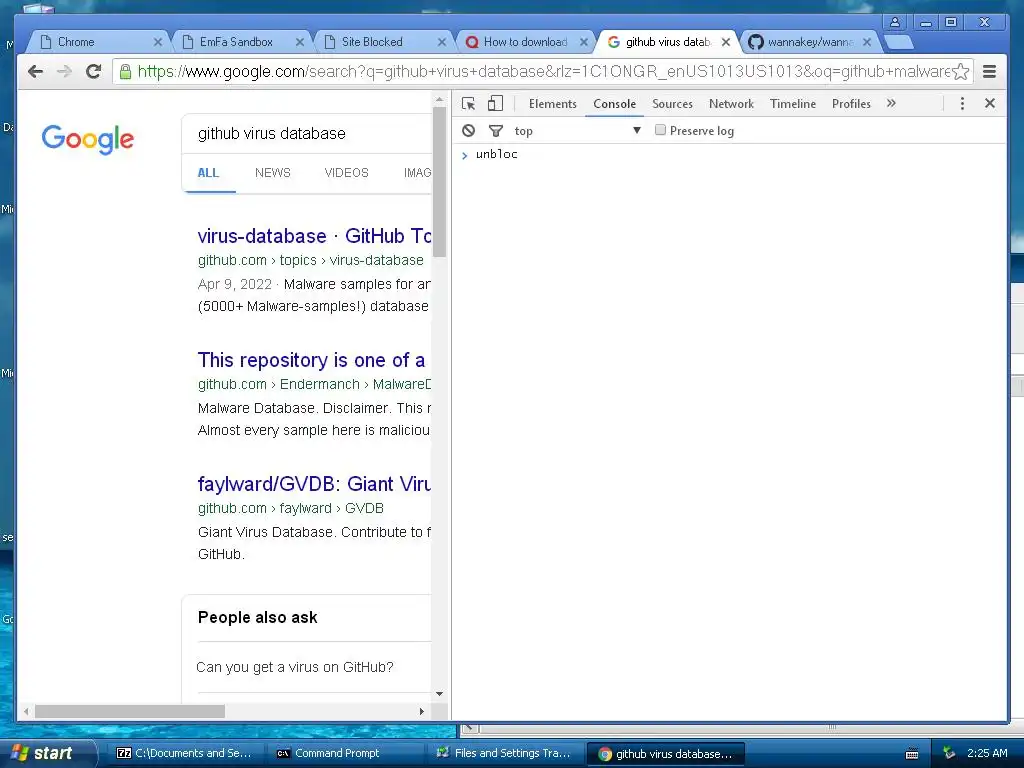Image resolution: width=1024 pixels, height=768 pixels.
Task: Open the virus-database GitHub Topics result
Action: coord(314,236)
